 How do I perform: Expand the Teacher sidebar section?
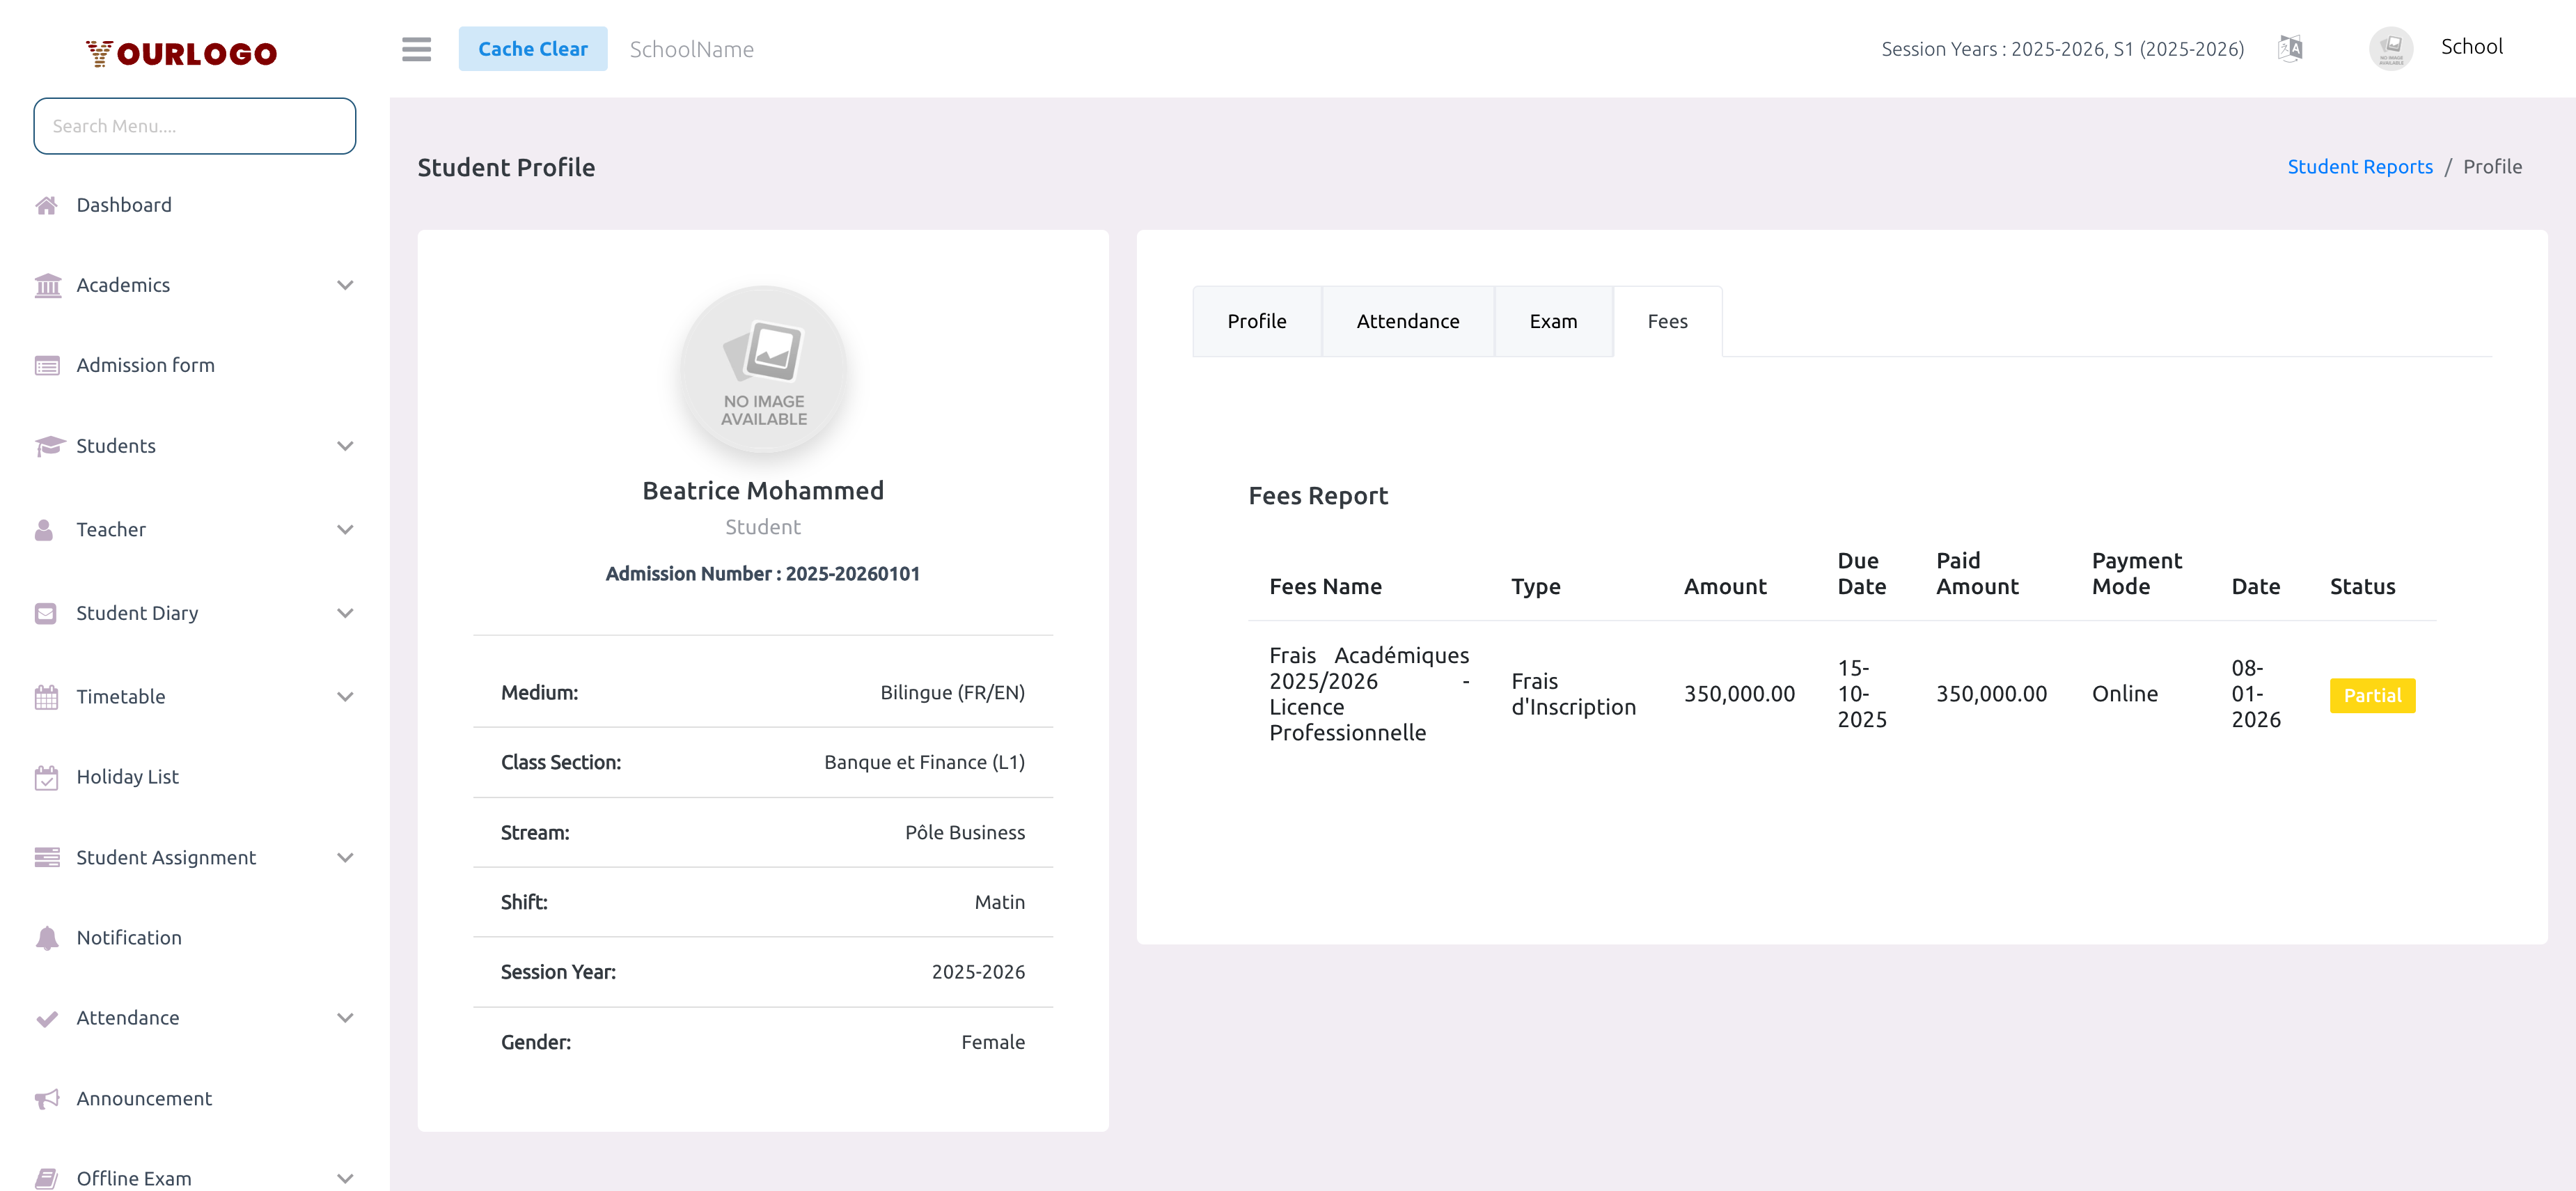pos(345,529)
